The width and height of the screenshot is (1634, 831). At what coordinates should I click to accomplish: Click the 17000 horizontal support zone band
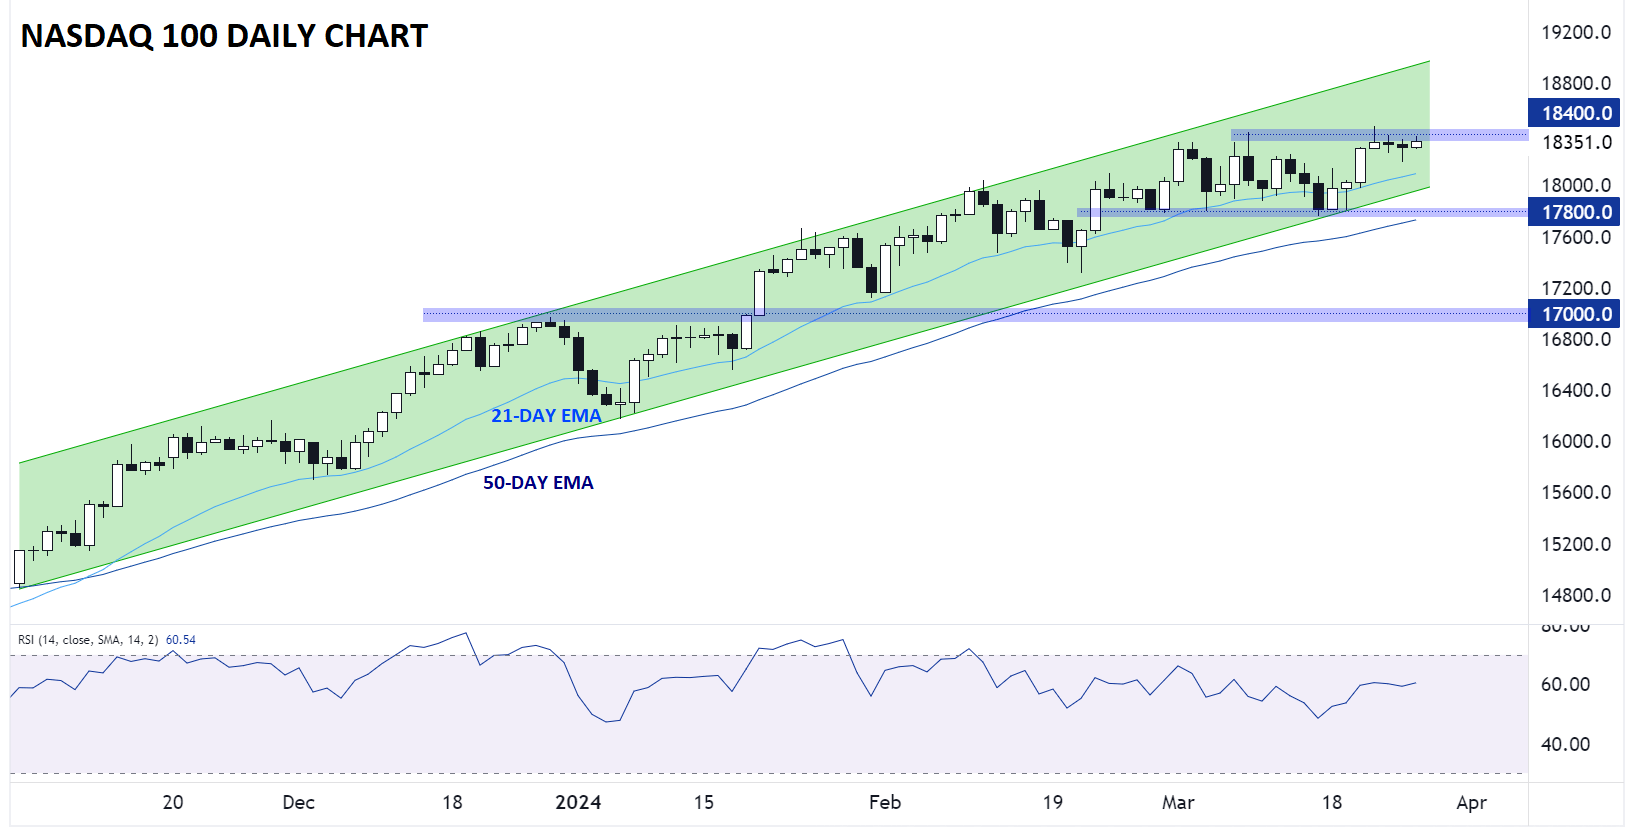coord(975,314)
